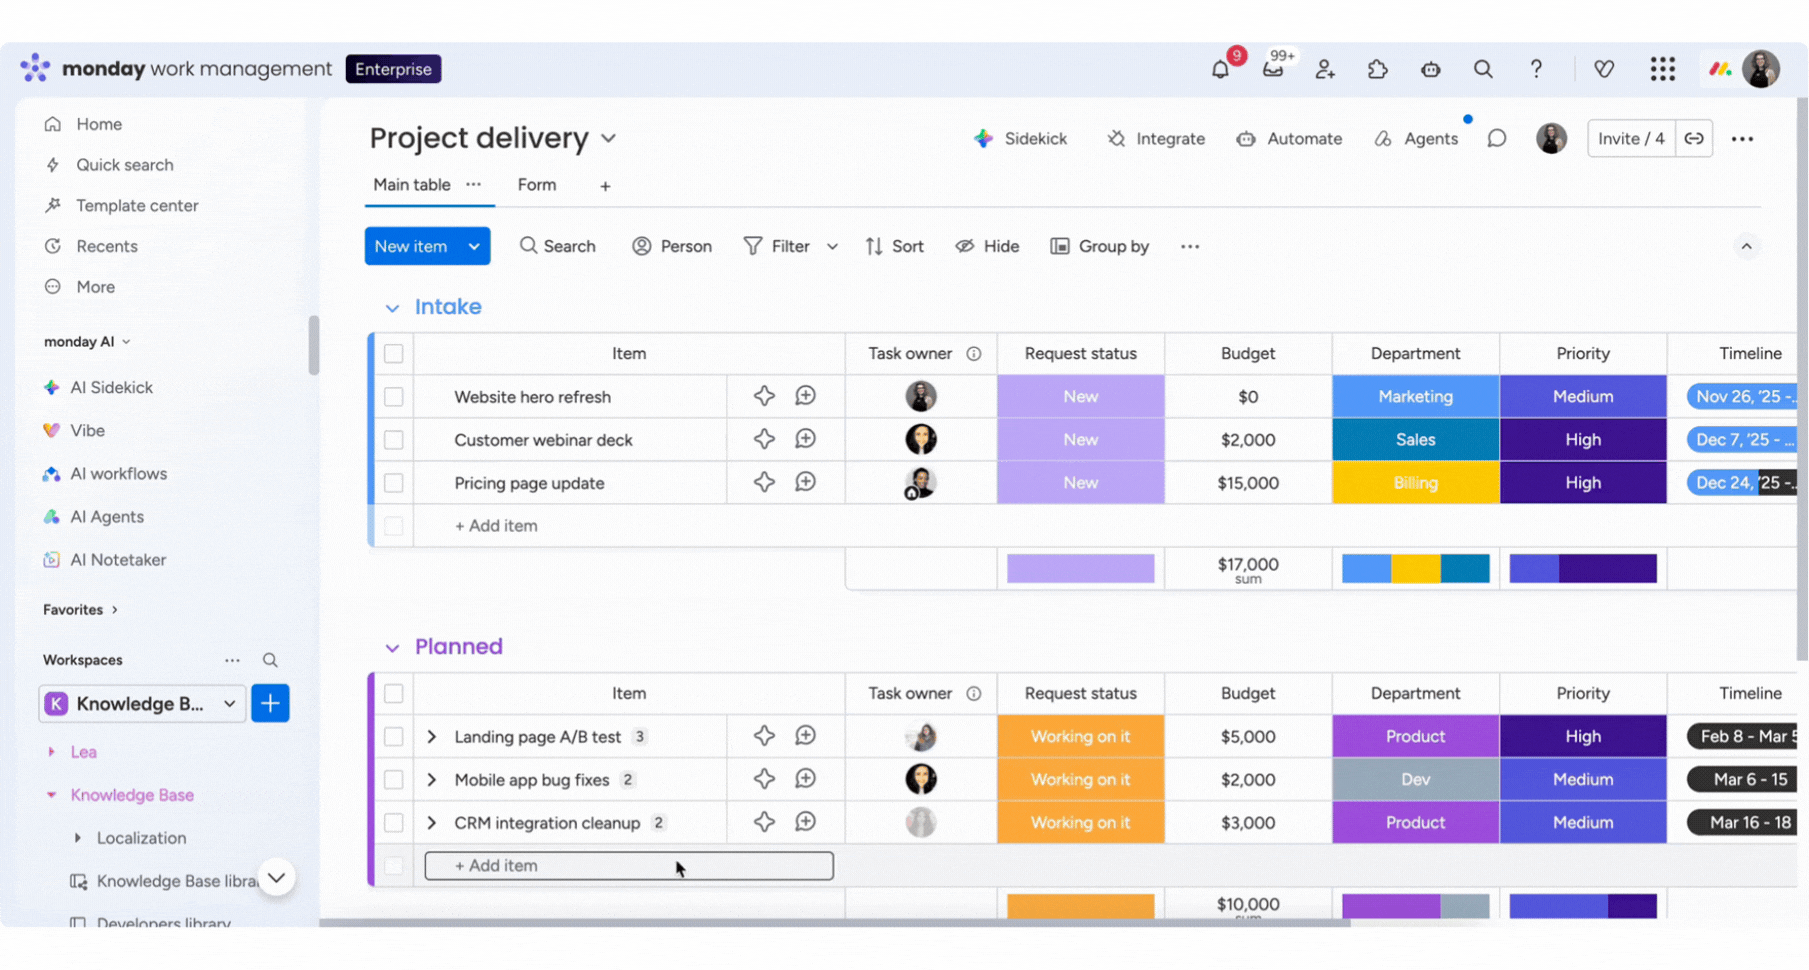This screenshot has height=970, width=1809.
Task: Check the Website hero refresh row checkbox
Action: (x=394, y=397)
